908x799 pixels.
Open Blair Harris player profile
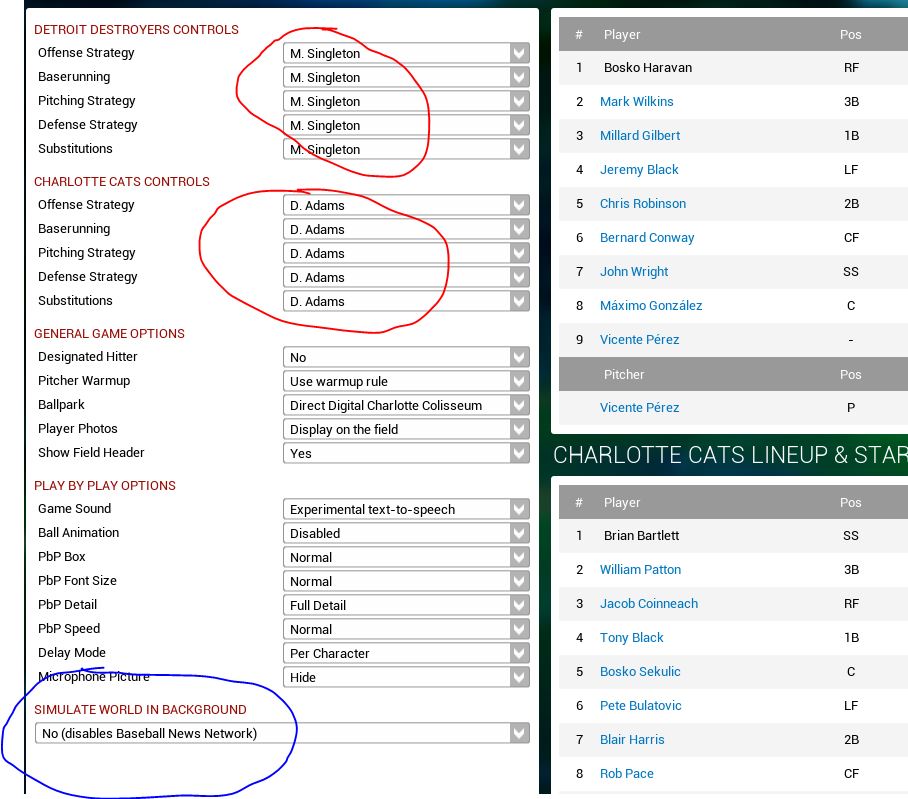(632, 740)
